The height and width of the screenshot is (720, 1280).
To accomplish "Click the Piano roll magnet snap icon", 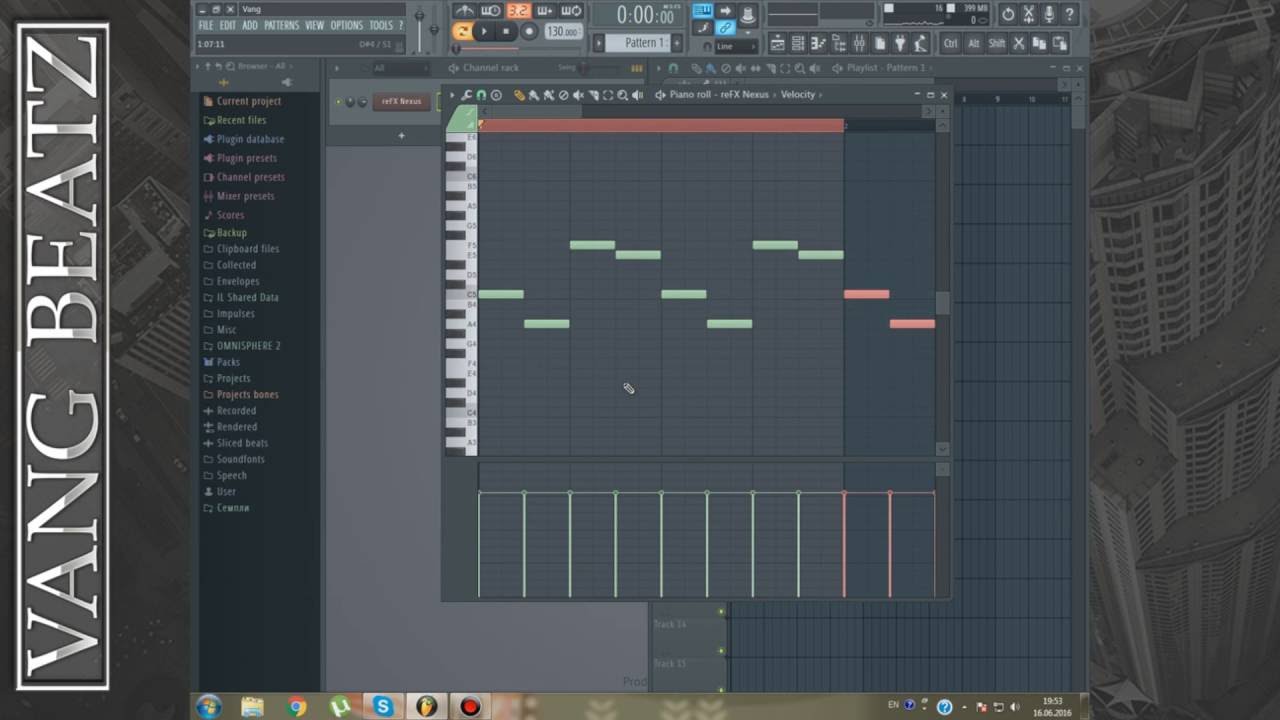I will pyautogui.click(x=482, y=95).
